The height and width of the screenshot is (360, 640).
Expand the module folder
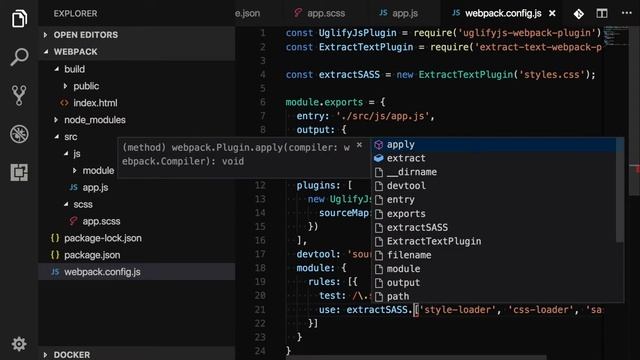pyautogui.click(x=98, y=171)
